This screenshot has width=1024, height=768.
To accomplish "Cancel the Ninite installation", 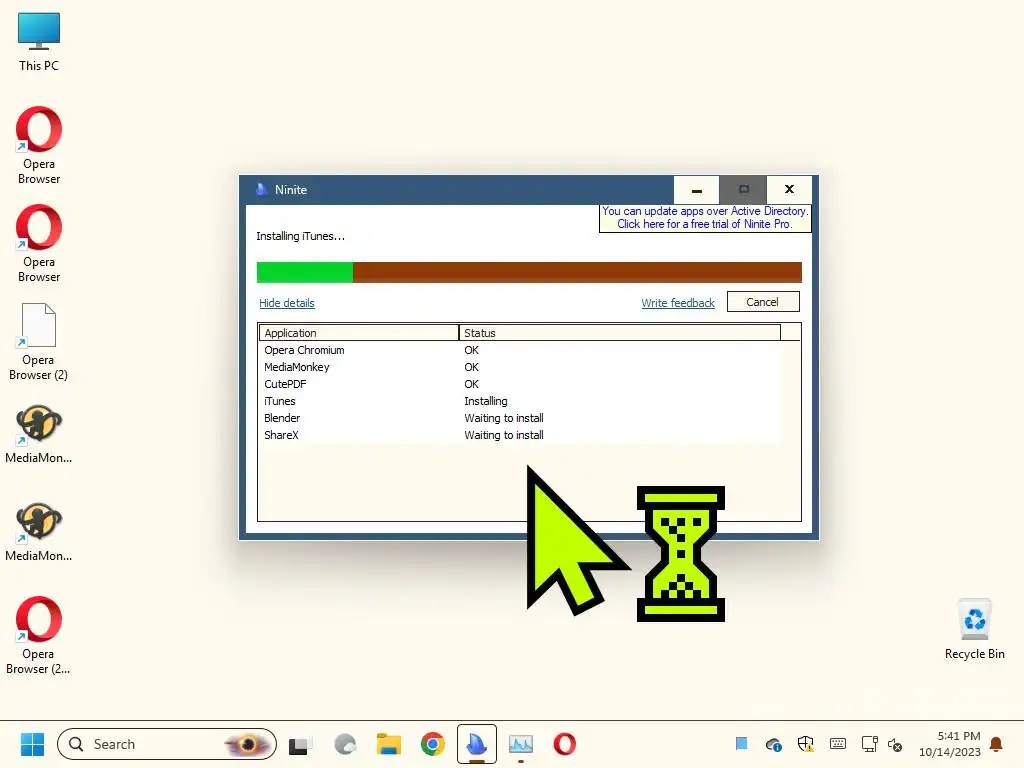I will click(x=763, y=302).
